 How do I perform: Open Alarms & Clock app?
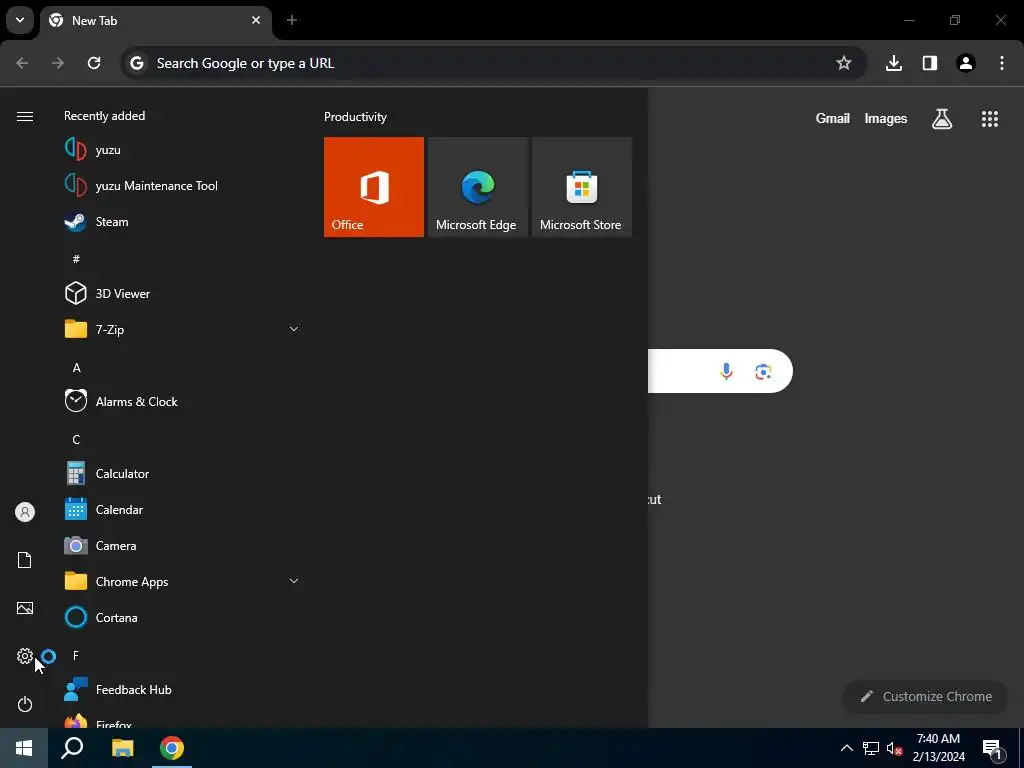click(x=182, y=402)
